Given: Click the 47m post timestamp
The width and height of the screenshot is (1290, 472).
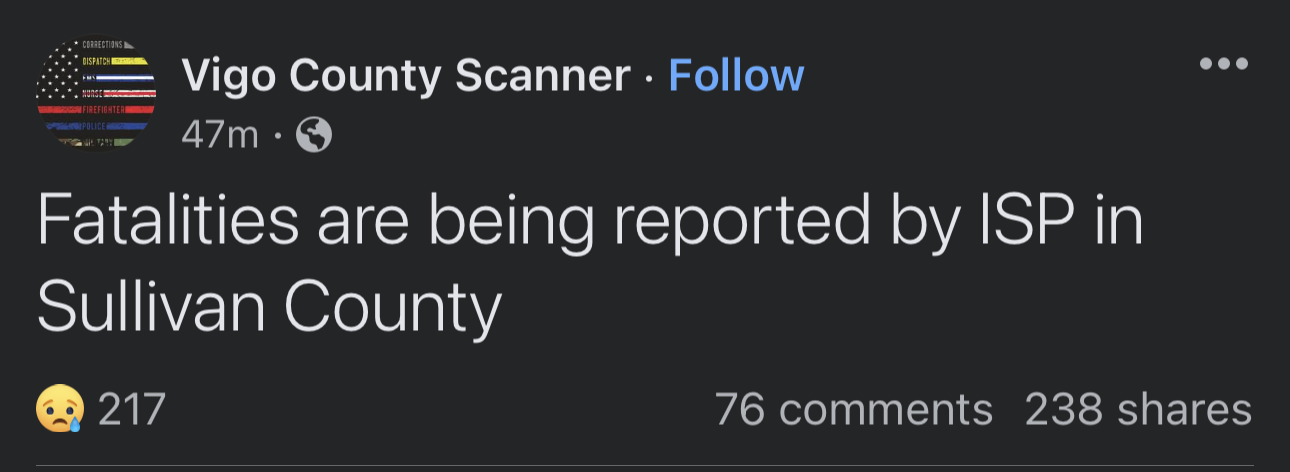Looking at the screenshot, I should pos(220,135).
